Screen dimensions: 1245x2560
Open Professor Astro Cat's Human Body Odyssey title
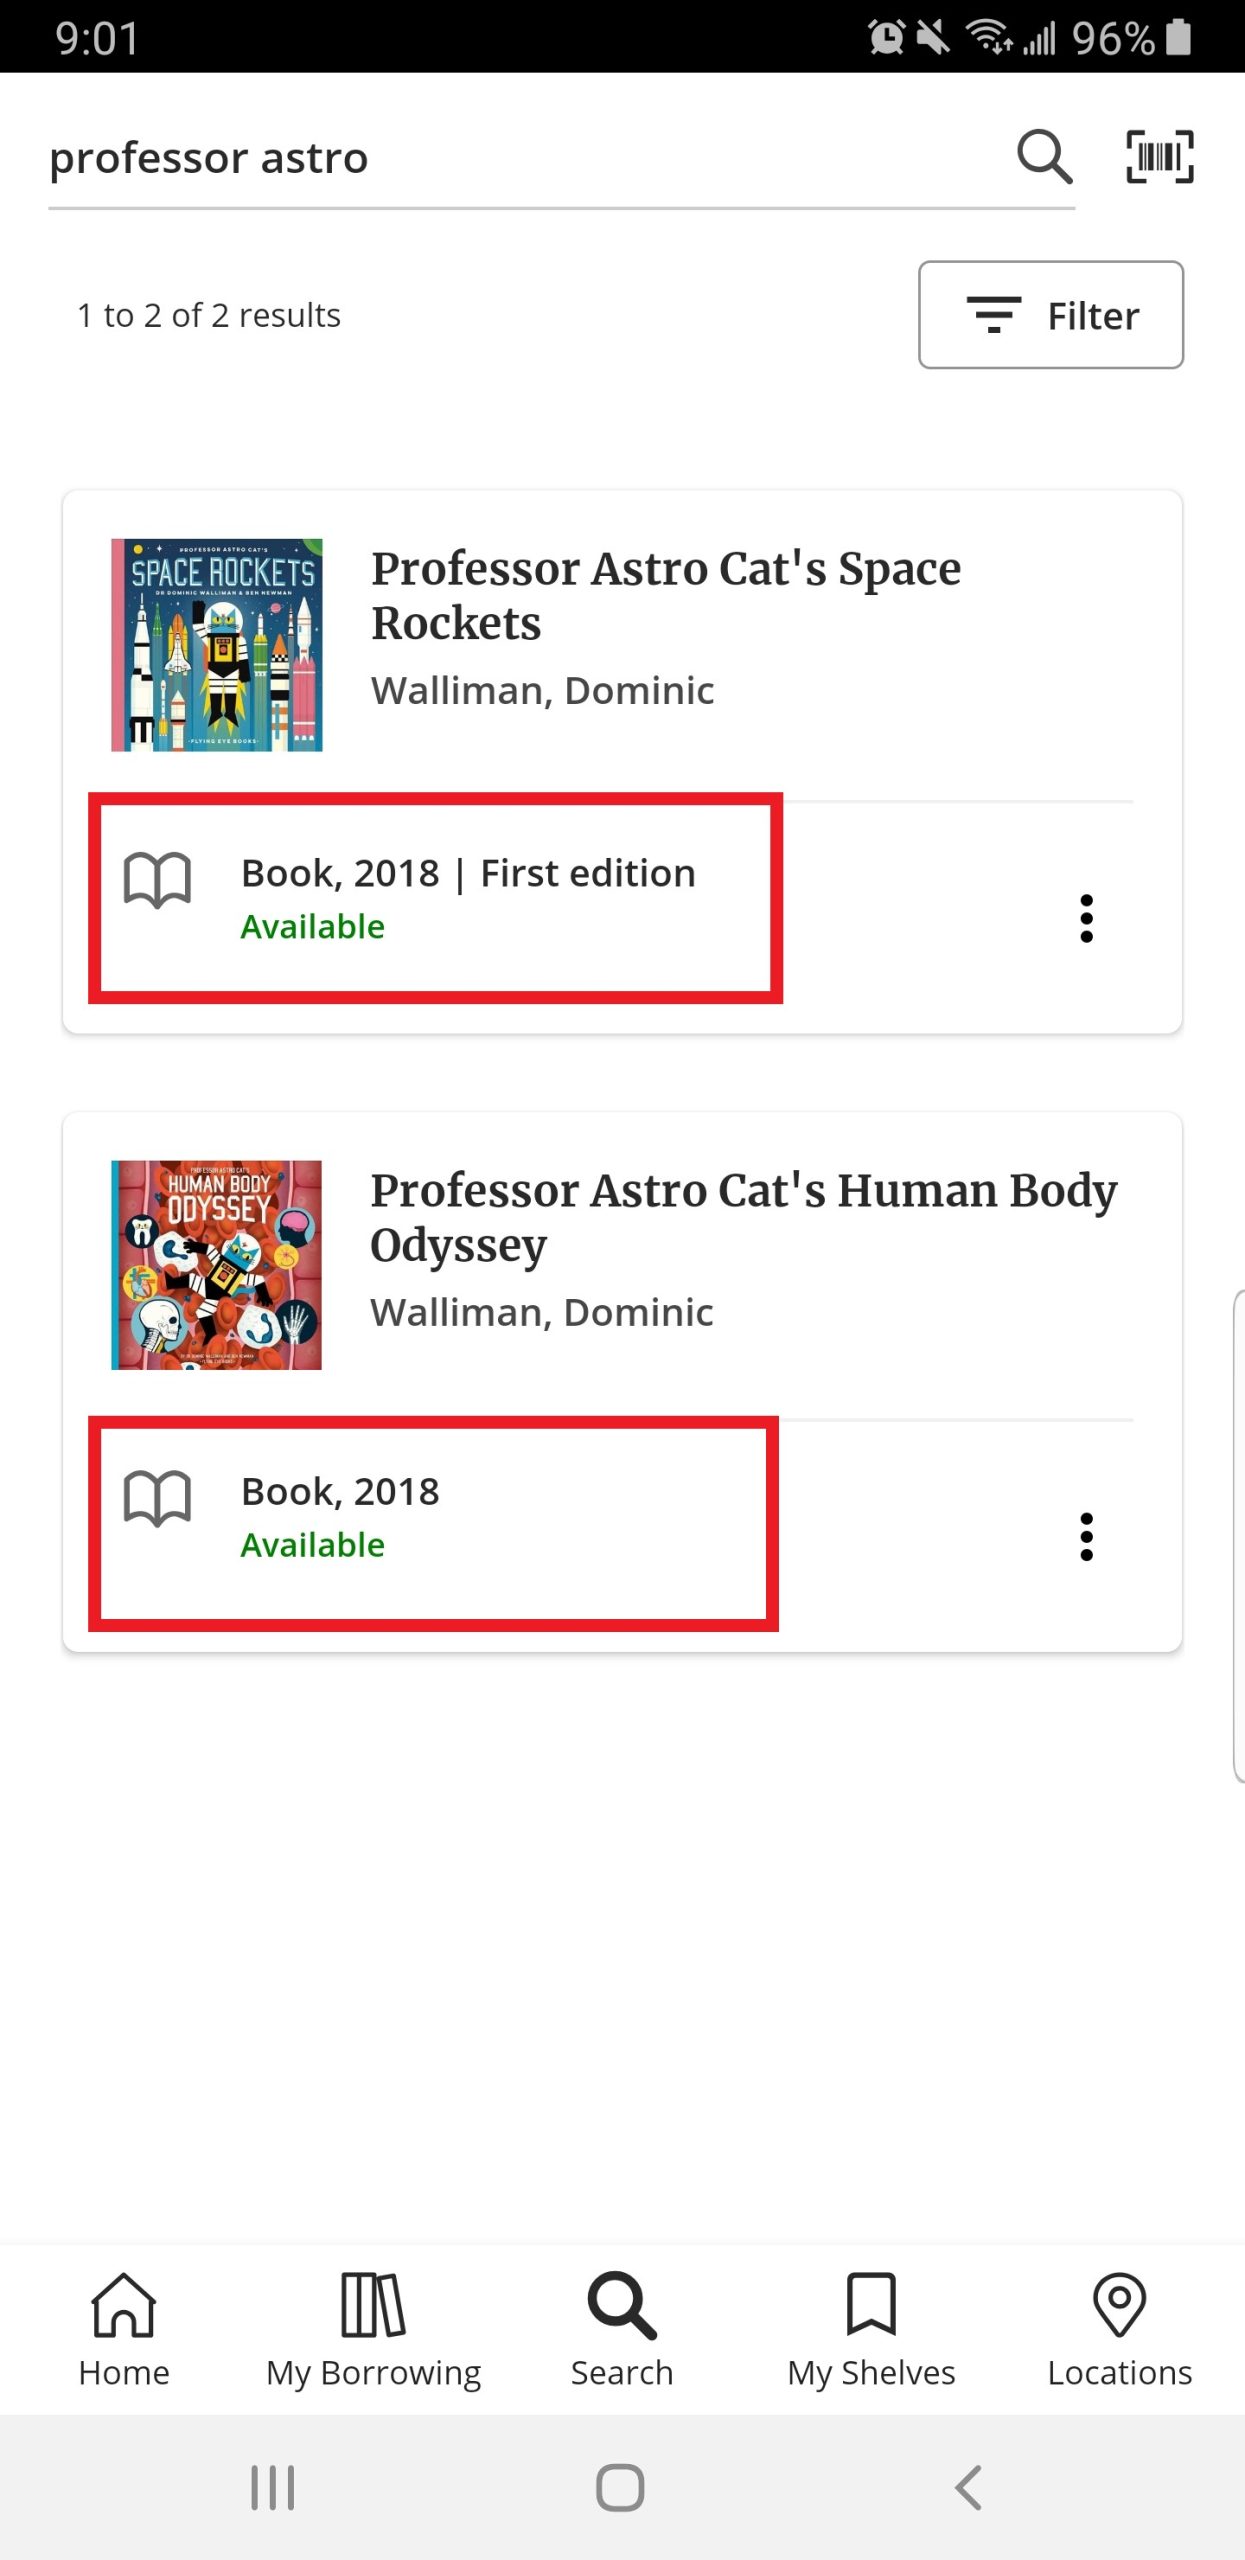click(743, 1217)
